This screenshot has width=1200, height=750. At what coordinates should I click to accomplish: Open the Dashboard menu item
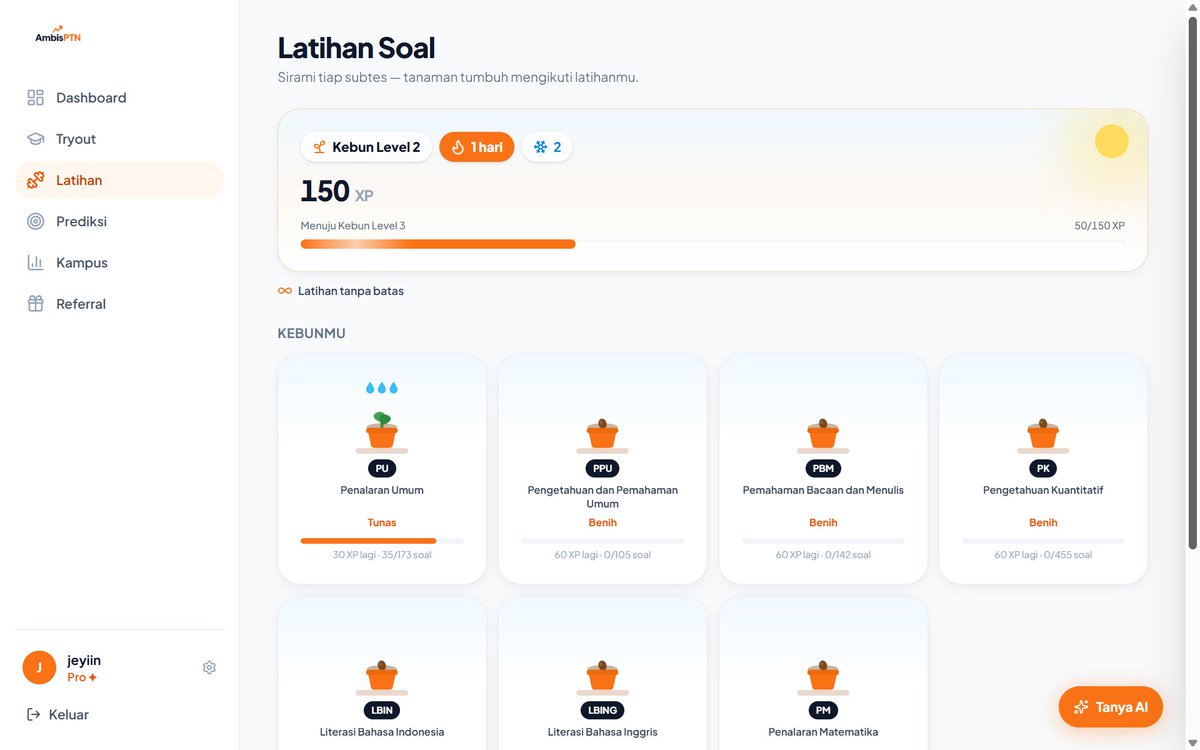[x=120, y=98]
